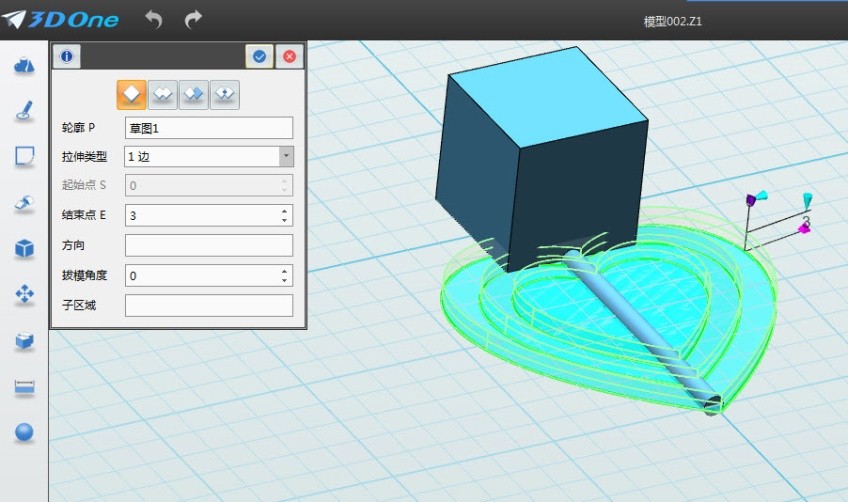Screen dimensions: 848x502
Task: Open the sketch edit tool in sidebar
Action: point(24,157)
